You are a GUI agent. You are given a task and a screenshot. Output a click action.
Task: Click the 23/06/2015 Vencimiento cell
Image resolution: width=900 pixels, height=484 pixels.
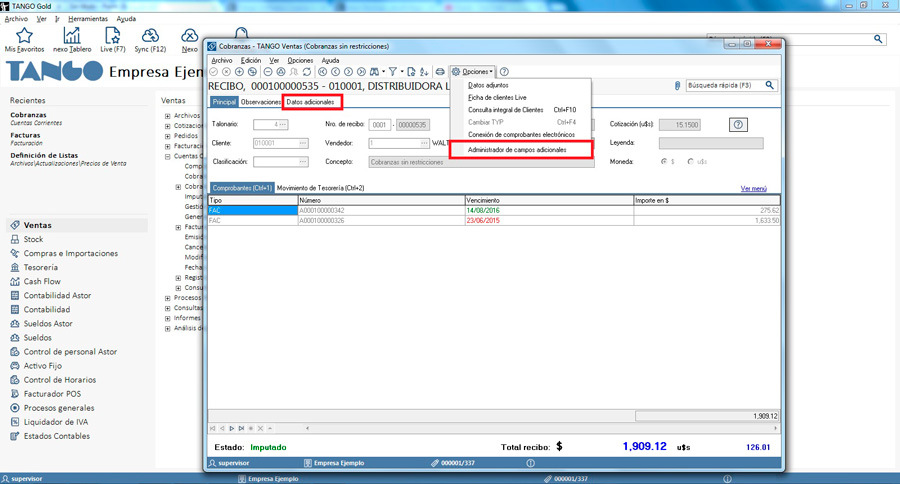(x=549, y=220)
